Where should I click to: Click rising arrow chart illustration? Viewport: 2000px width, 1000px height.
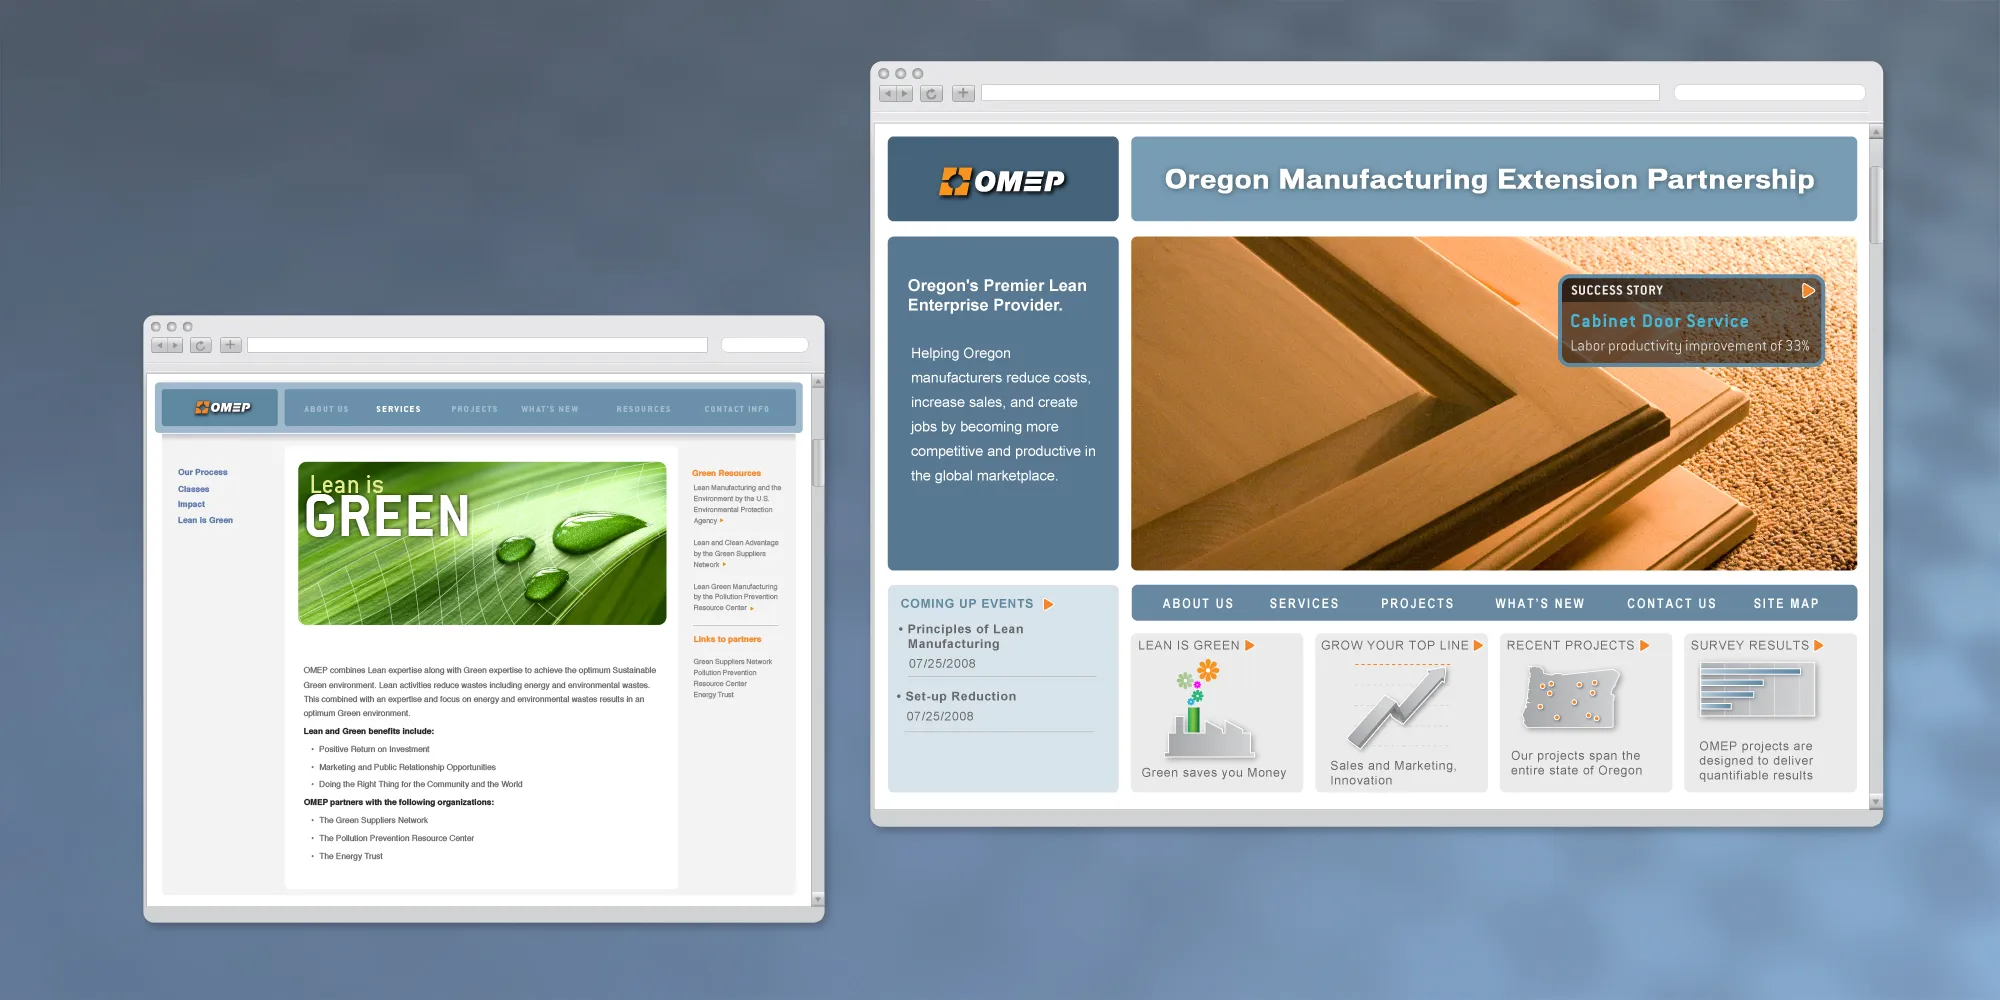click(1397, 708)
